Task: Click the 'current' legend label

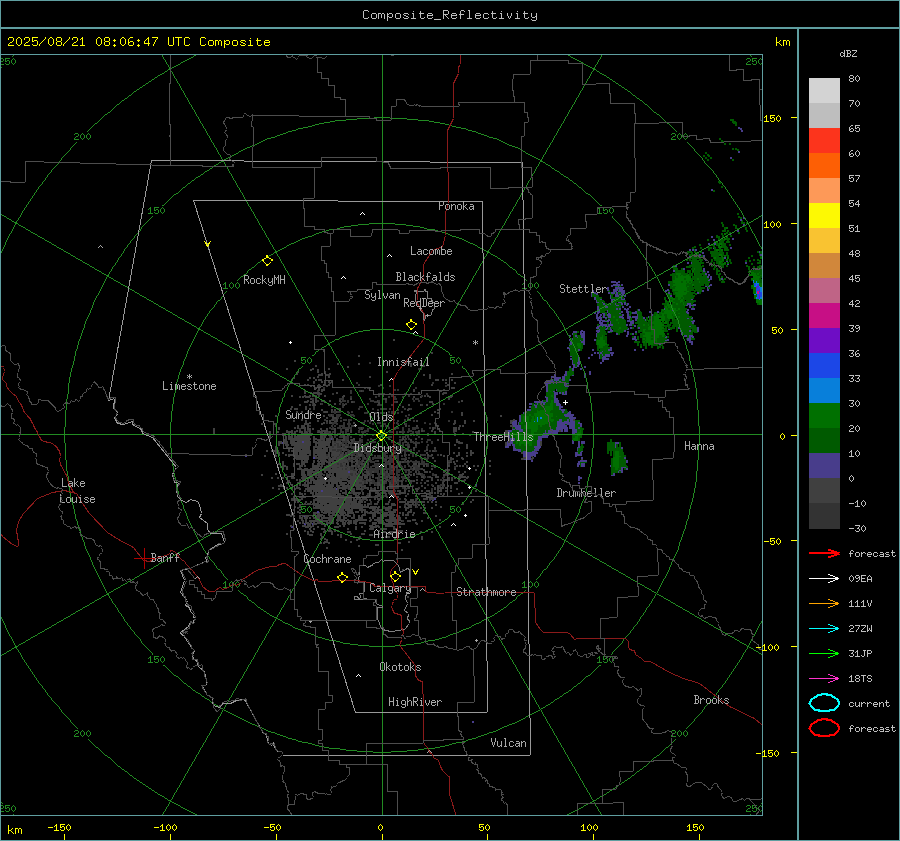Action: coord(869,703)
